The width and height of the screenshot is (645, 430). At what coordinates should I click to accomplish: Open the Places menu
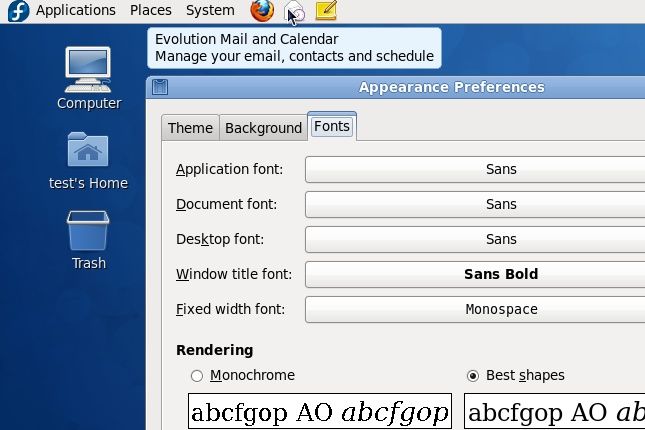[150, 10]
